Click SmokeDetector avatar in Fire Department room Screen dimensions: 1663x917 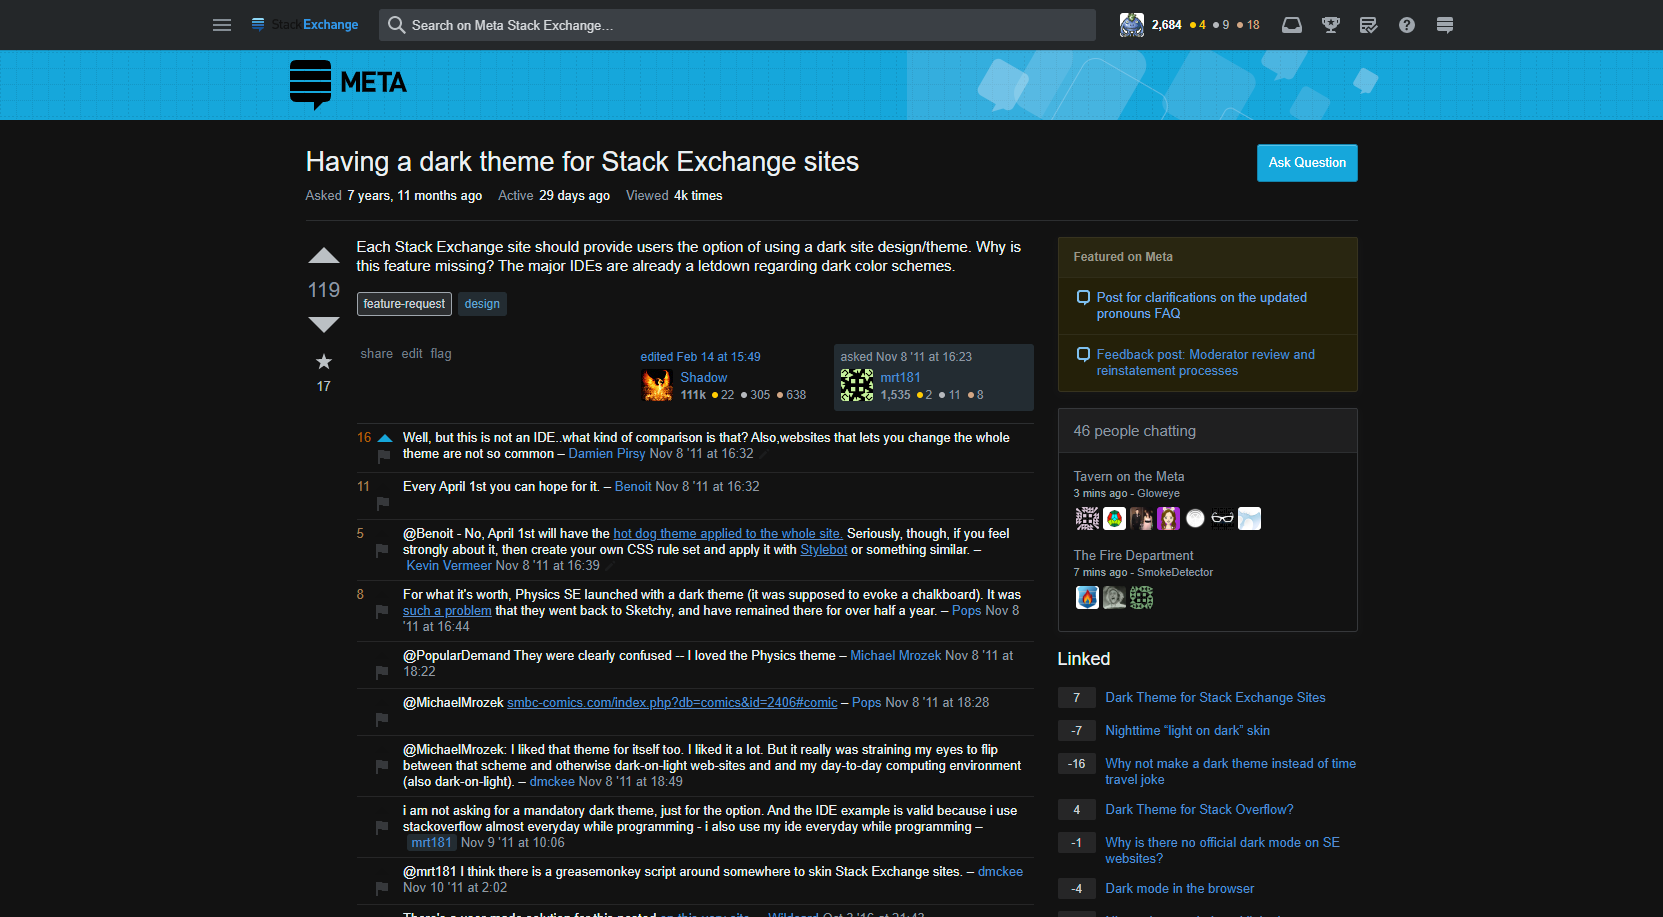pos(1087,597)
